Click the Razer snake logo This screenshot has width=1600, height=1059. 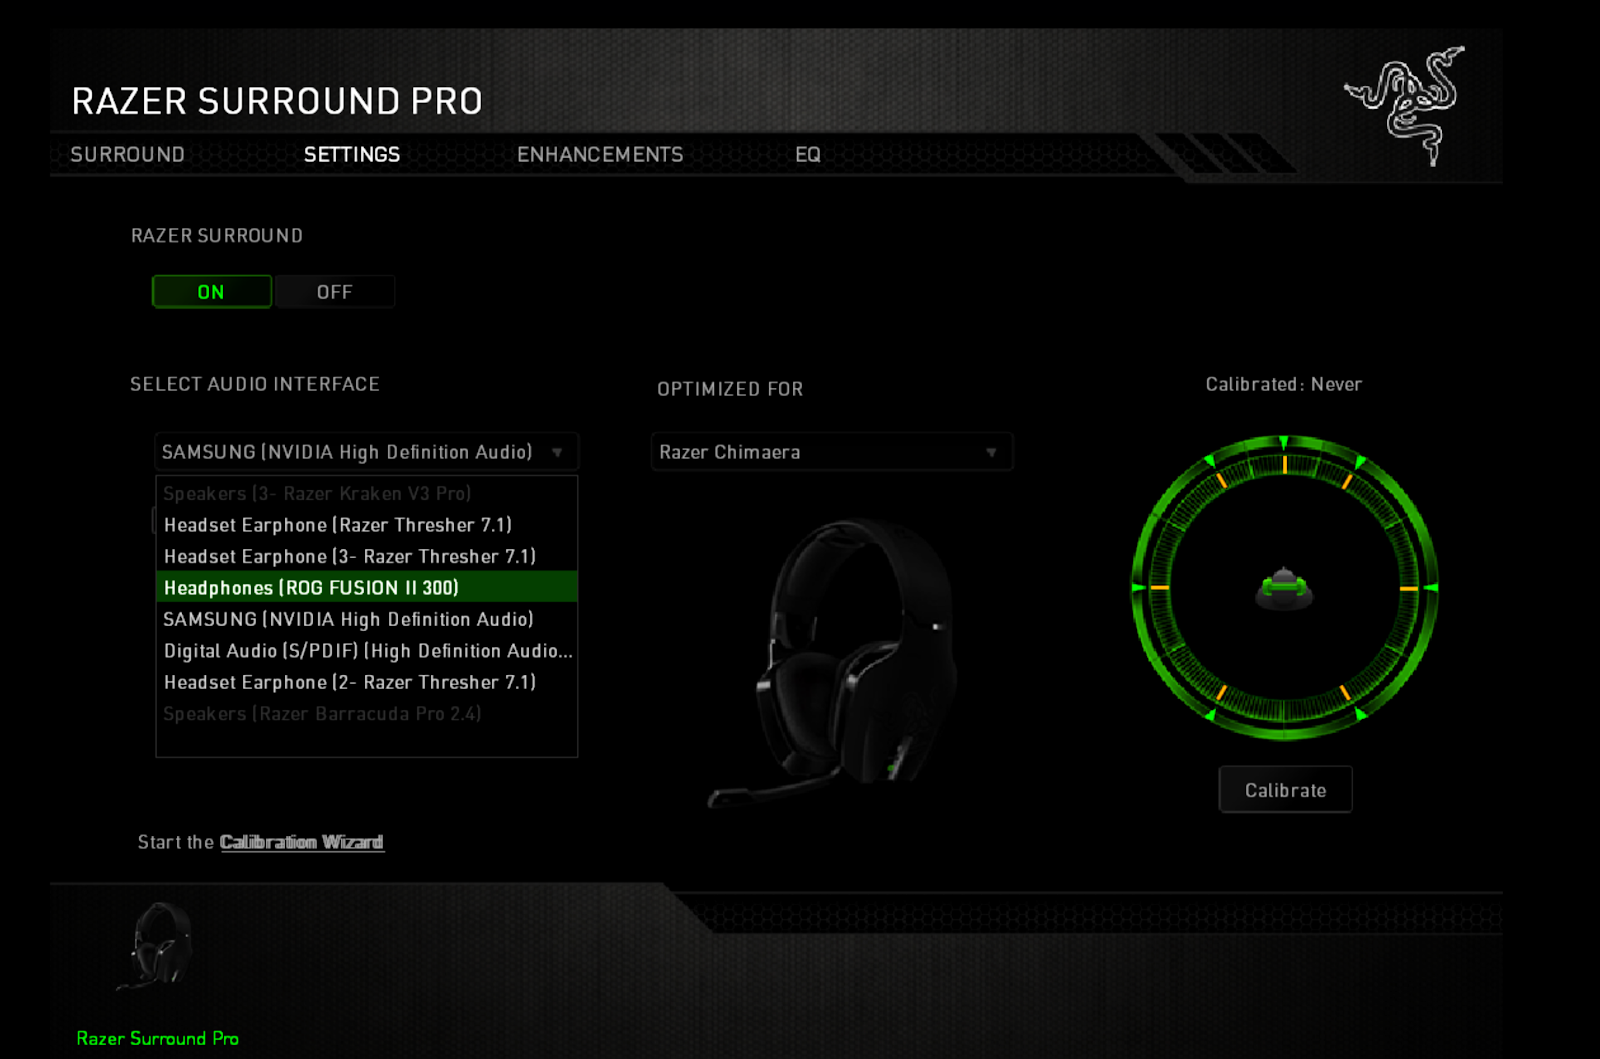(1405, 105)
